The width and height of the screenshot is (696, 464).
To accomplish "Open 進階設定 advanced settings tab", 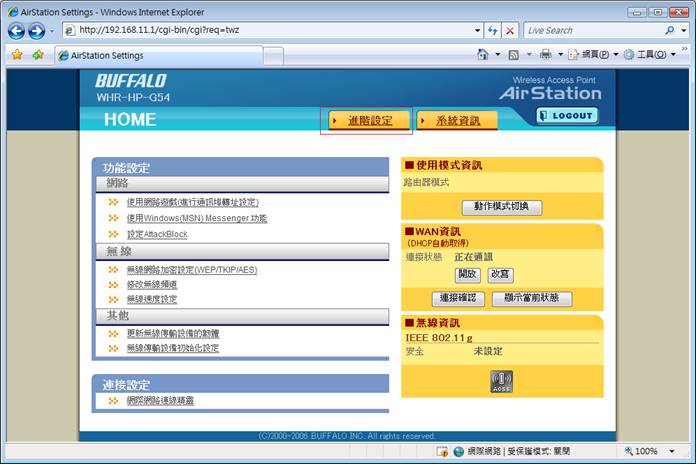I will coord(369,121).
